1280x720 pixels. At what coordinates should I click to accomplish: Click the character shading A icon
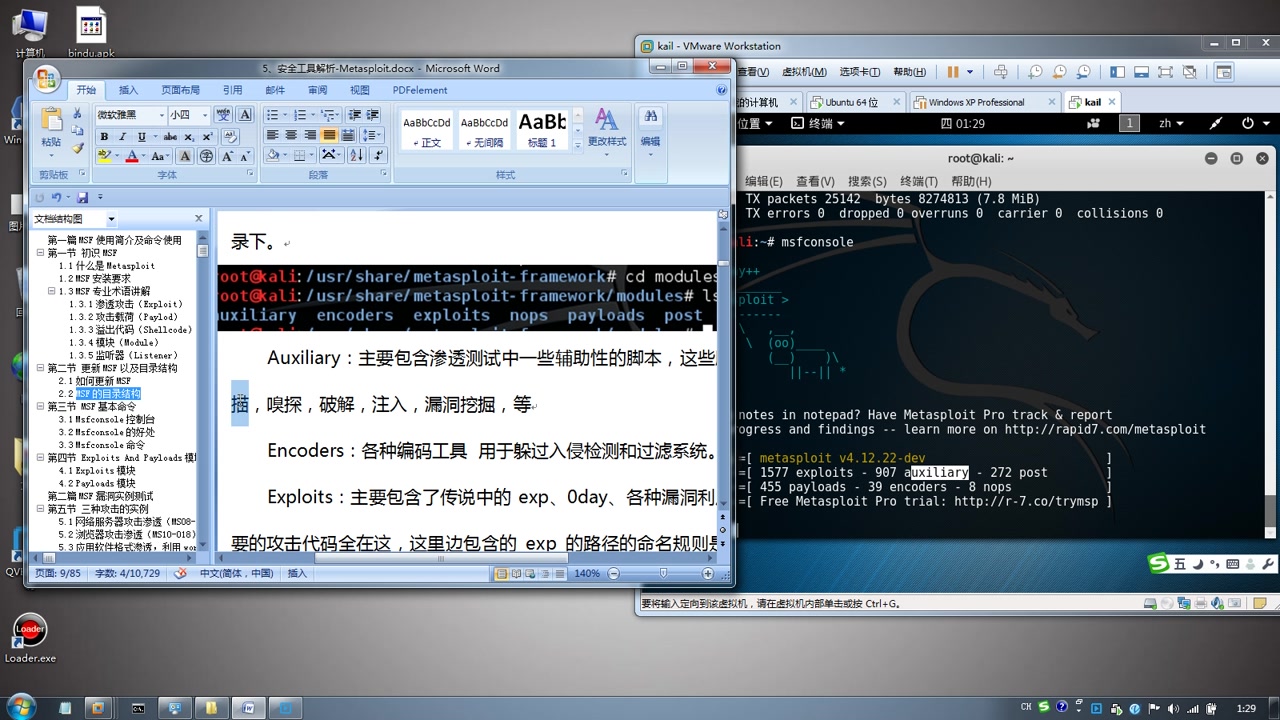click(x=185, y=156)
